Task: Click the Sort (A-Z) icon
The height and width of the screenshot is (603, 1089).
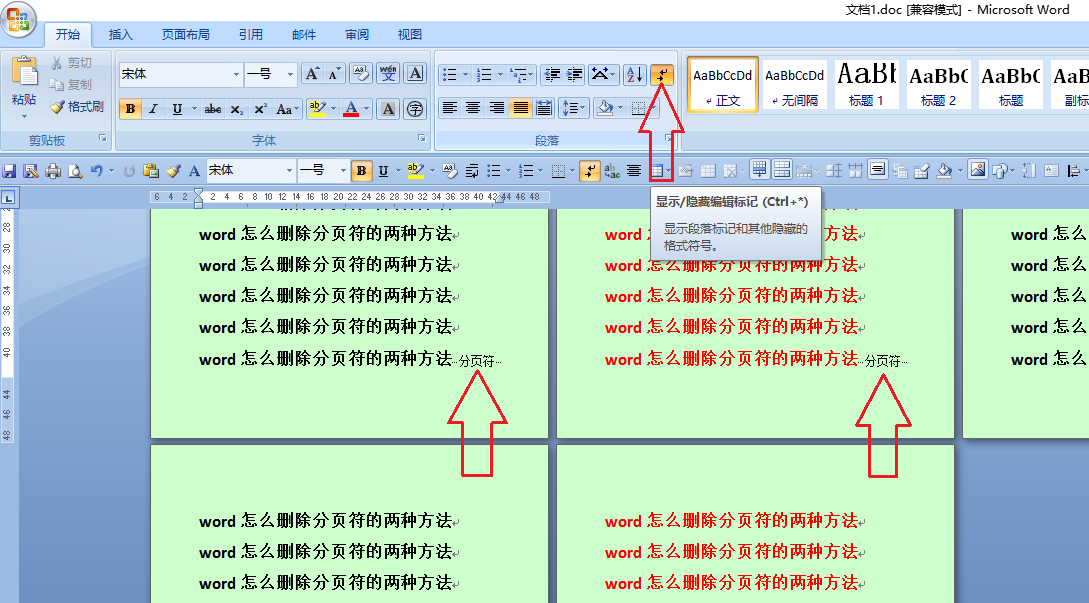Action: pos(634,74)
